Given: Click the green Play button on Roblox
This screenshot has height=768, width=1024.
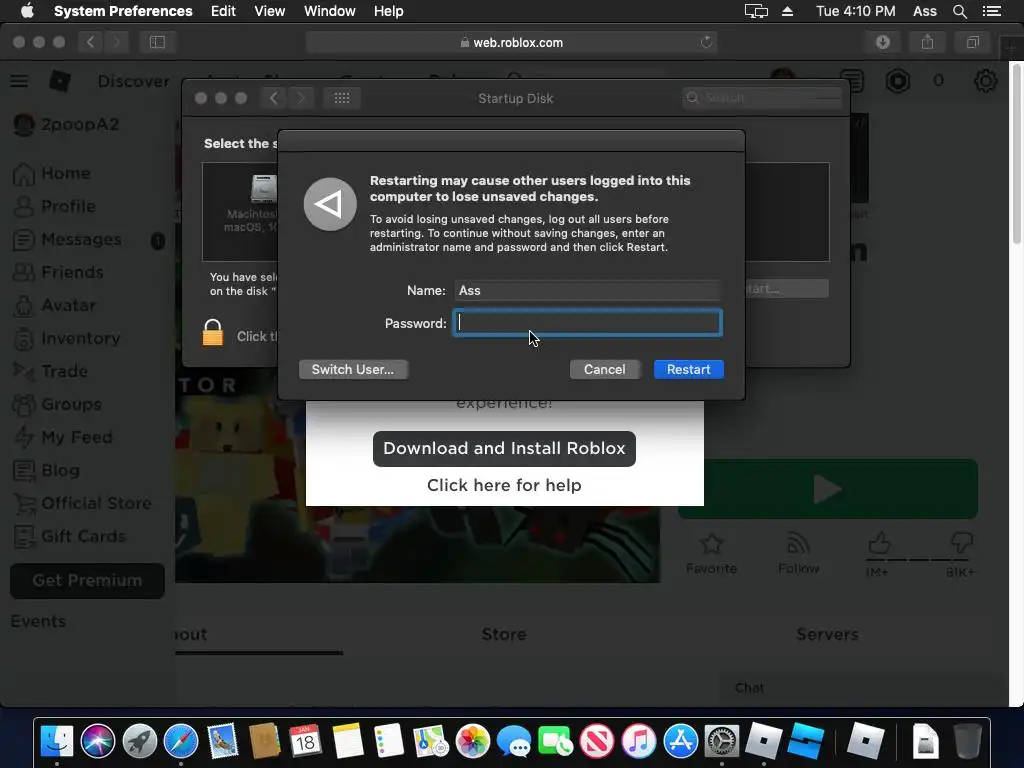Looking at the screenshot, I should [x=827, y=489].
